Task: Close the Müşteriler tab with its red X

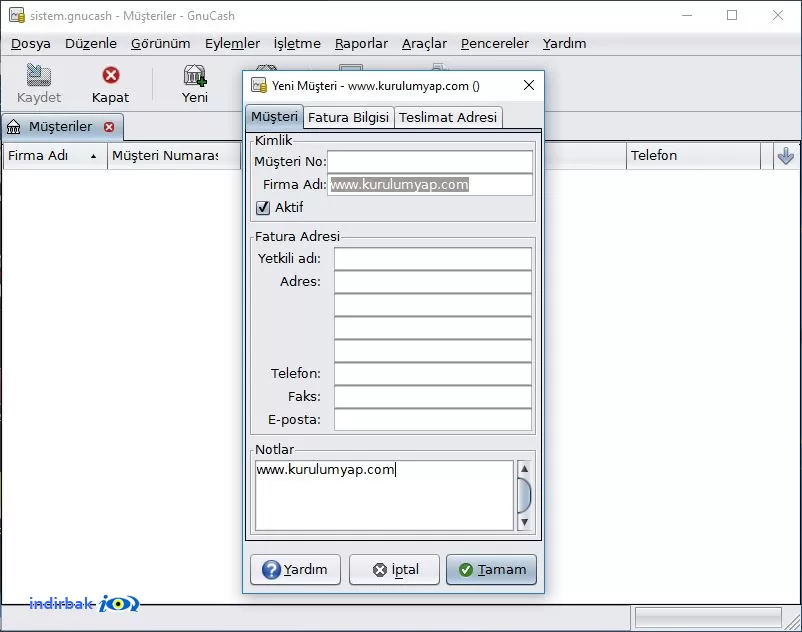Action: coord(109,127)
